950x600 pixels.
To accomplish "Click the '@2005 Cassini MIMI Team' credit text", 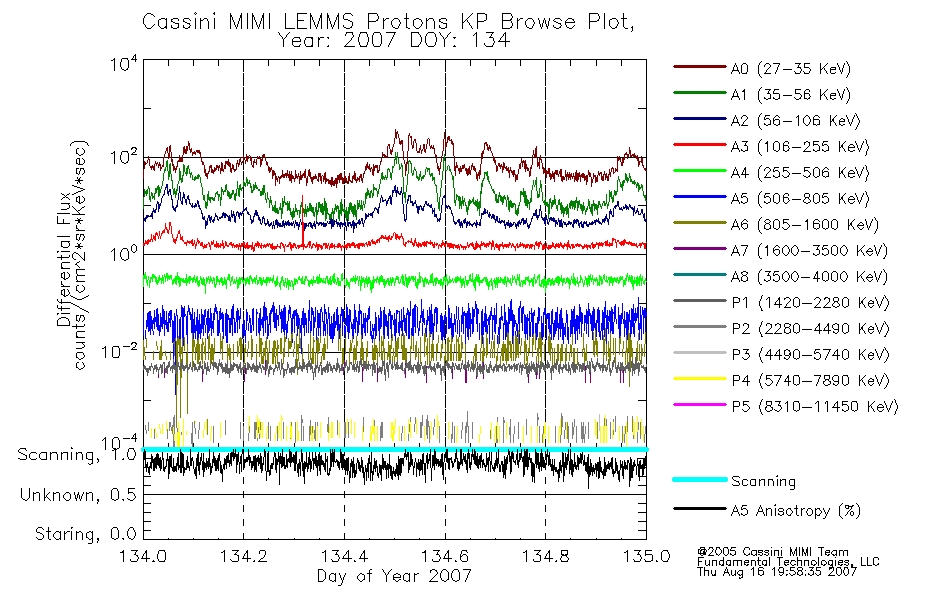I will coord(772,552).
